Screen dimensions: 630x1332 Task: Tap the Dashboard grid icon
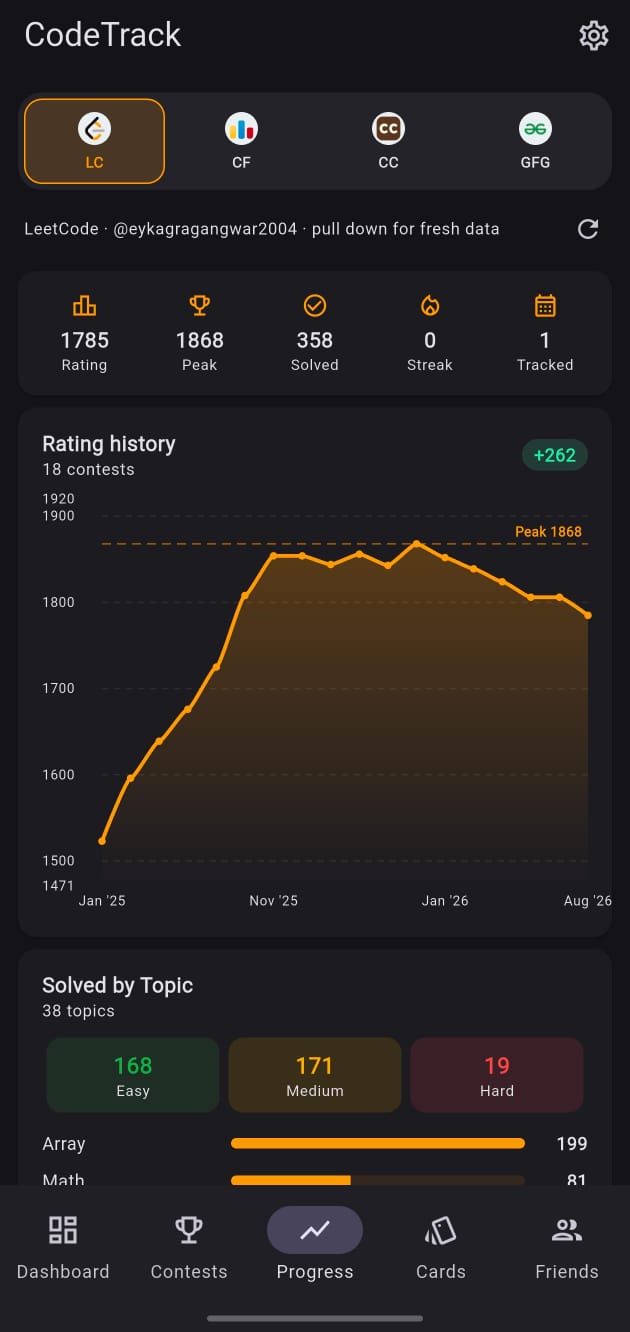(x=63, y=1230)
